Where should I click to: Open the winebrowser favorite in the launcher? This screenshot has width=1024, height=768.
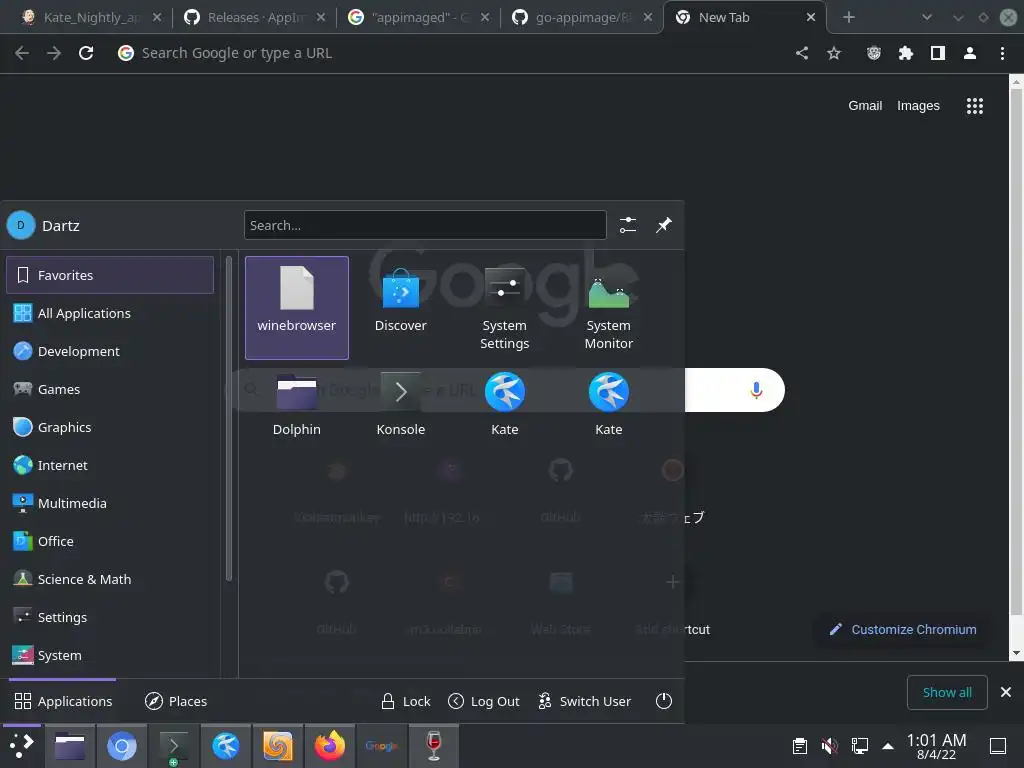[296, 308]
